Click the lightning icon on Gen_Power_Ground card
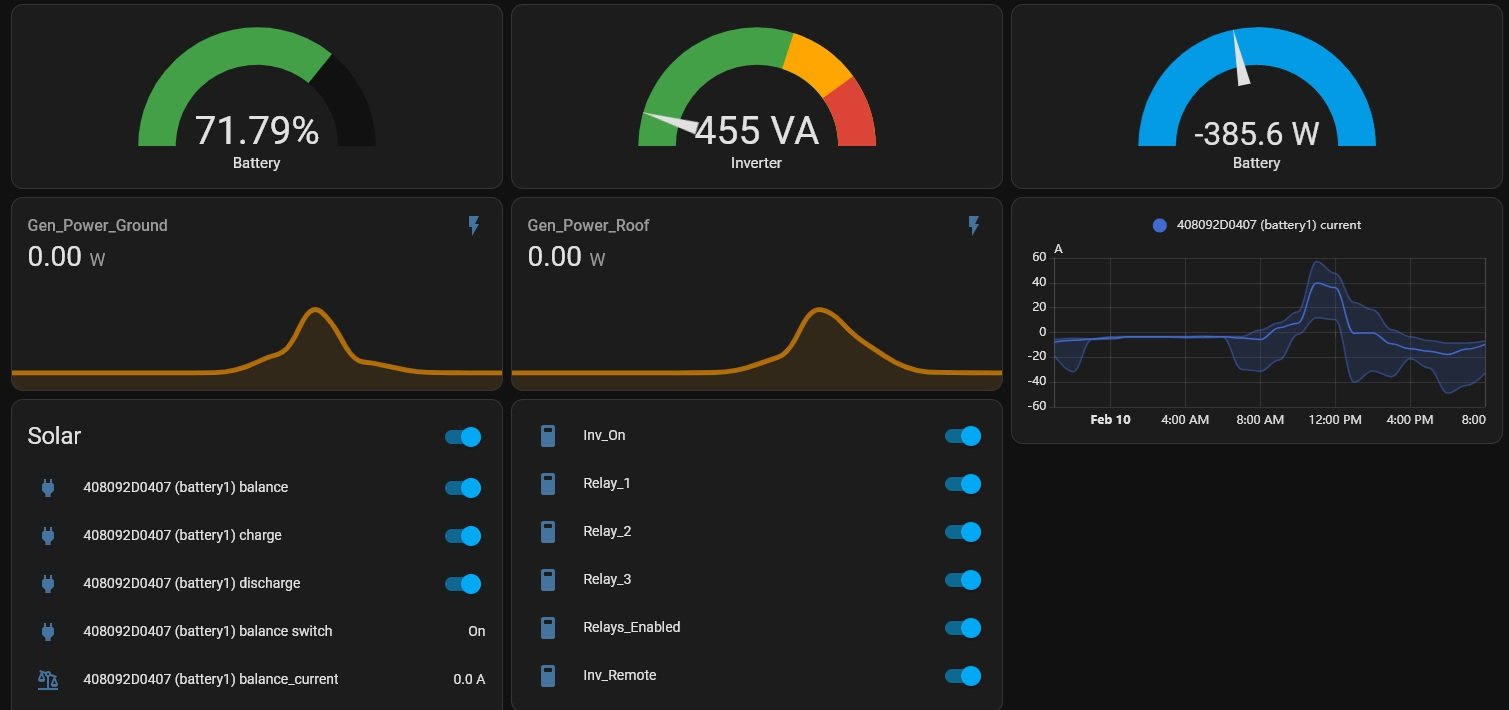Screen dimensions: 1509x710 (x=474, y=226)
